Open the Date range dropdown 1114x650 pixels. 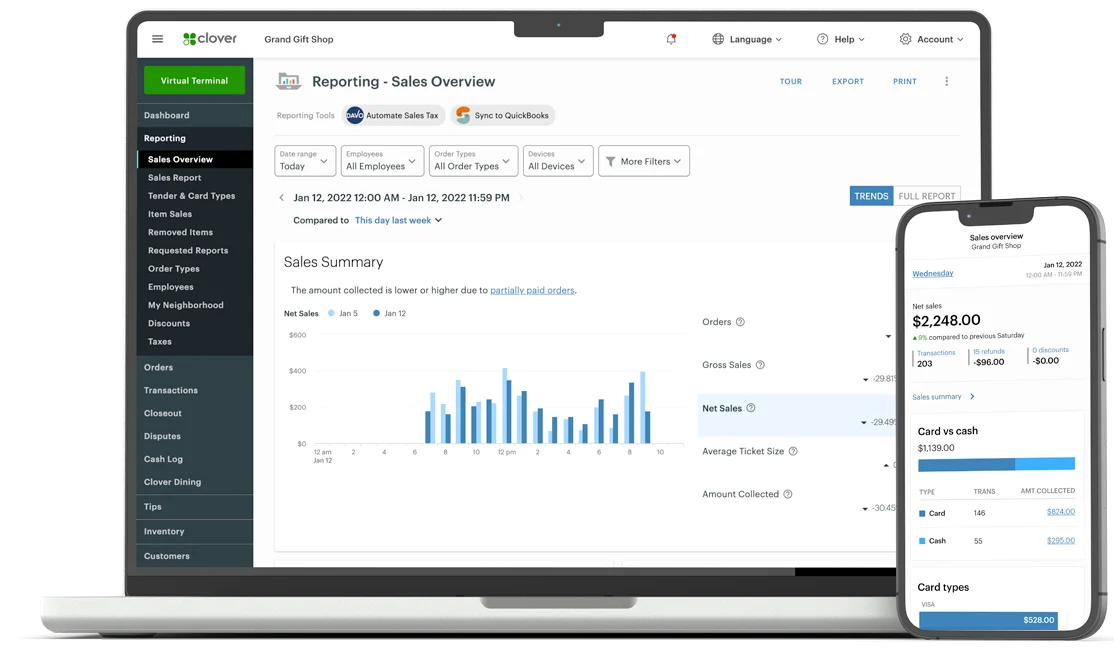(x=305, y=161)
